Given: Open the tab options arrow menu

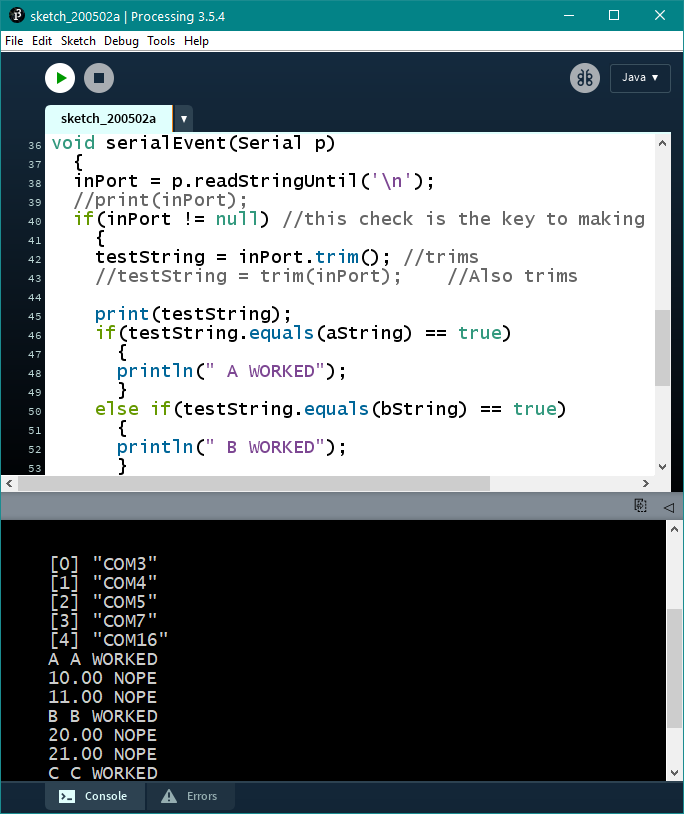Looking at the screenshot, I should coord(184,119).
